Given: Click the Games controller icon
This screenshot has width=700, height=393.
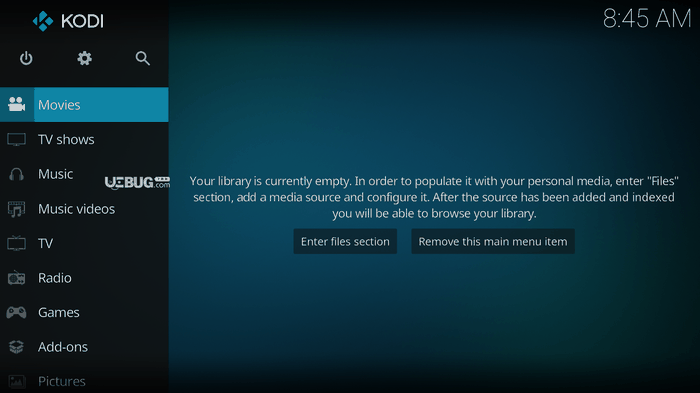Looking at the screenshot, I should (17, 312).
